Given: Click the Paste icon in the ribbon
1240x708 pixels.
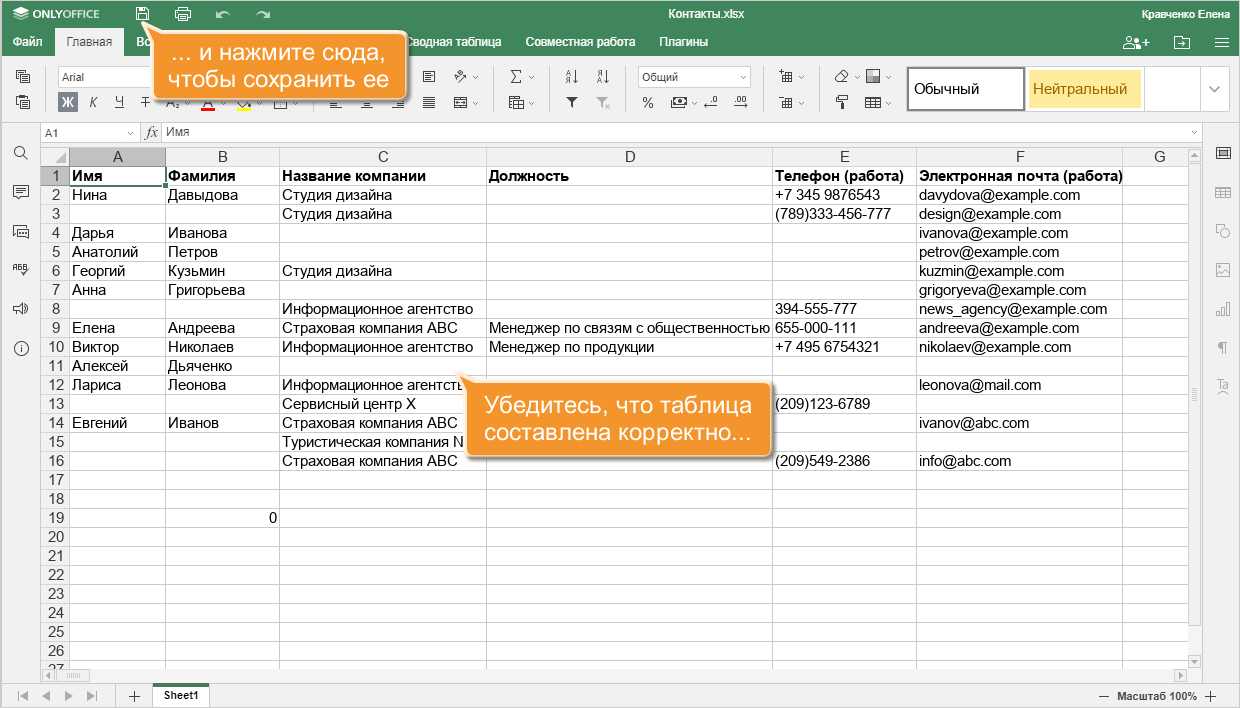Looking at the screenshot, I should (23, 101).
